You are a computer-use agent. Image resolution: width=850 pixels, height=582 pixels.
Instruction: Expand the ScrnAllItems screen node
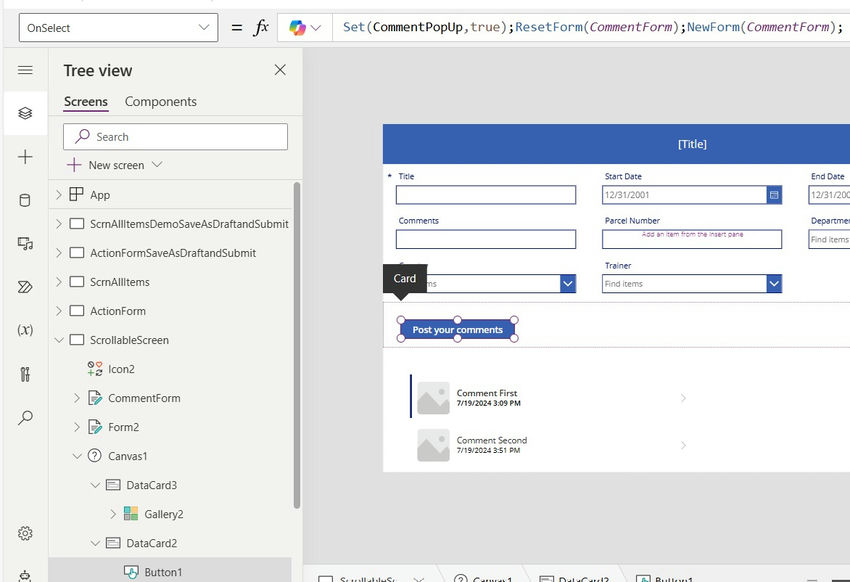tap(59, 282)
